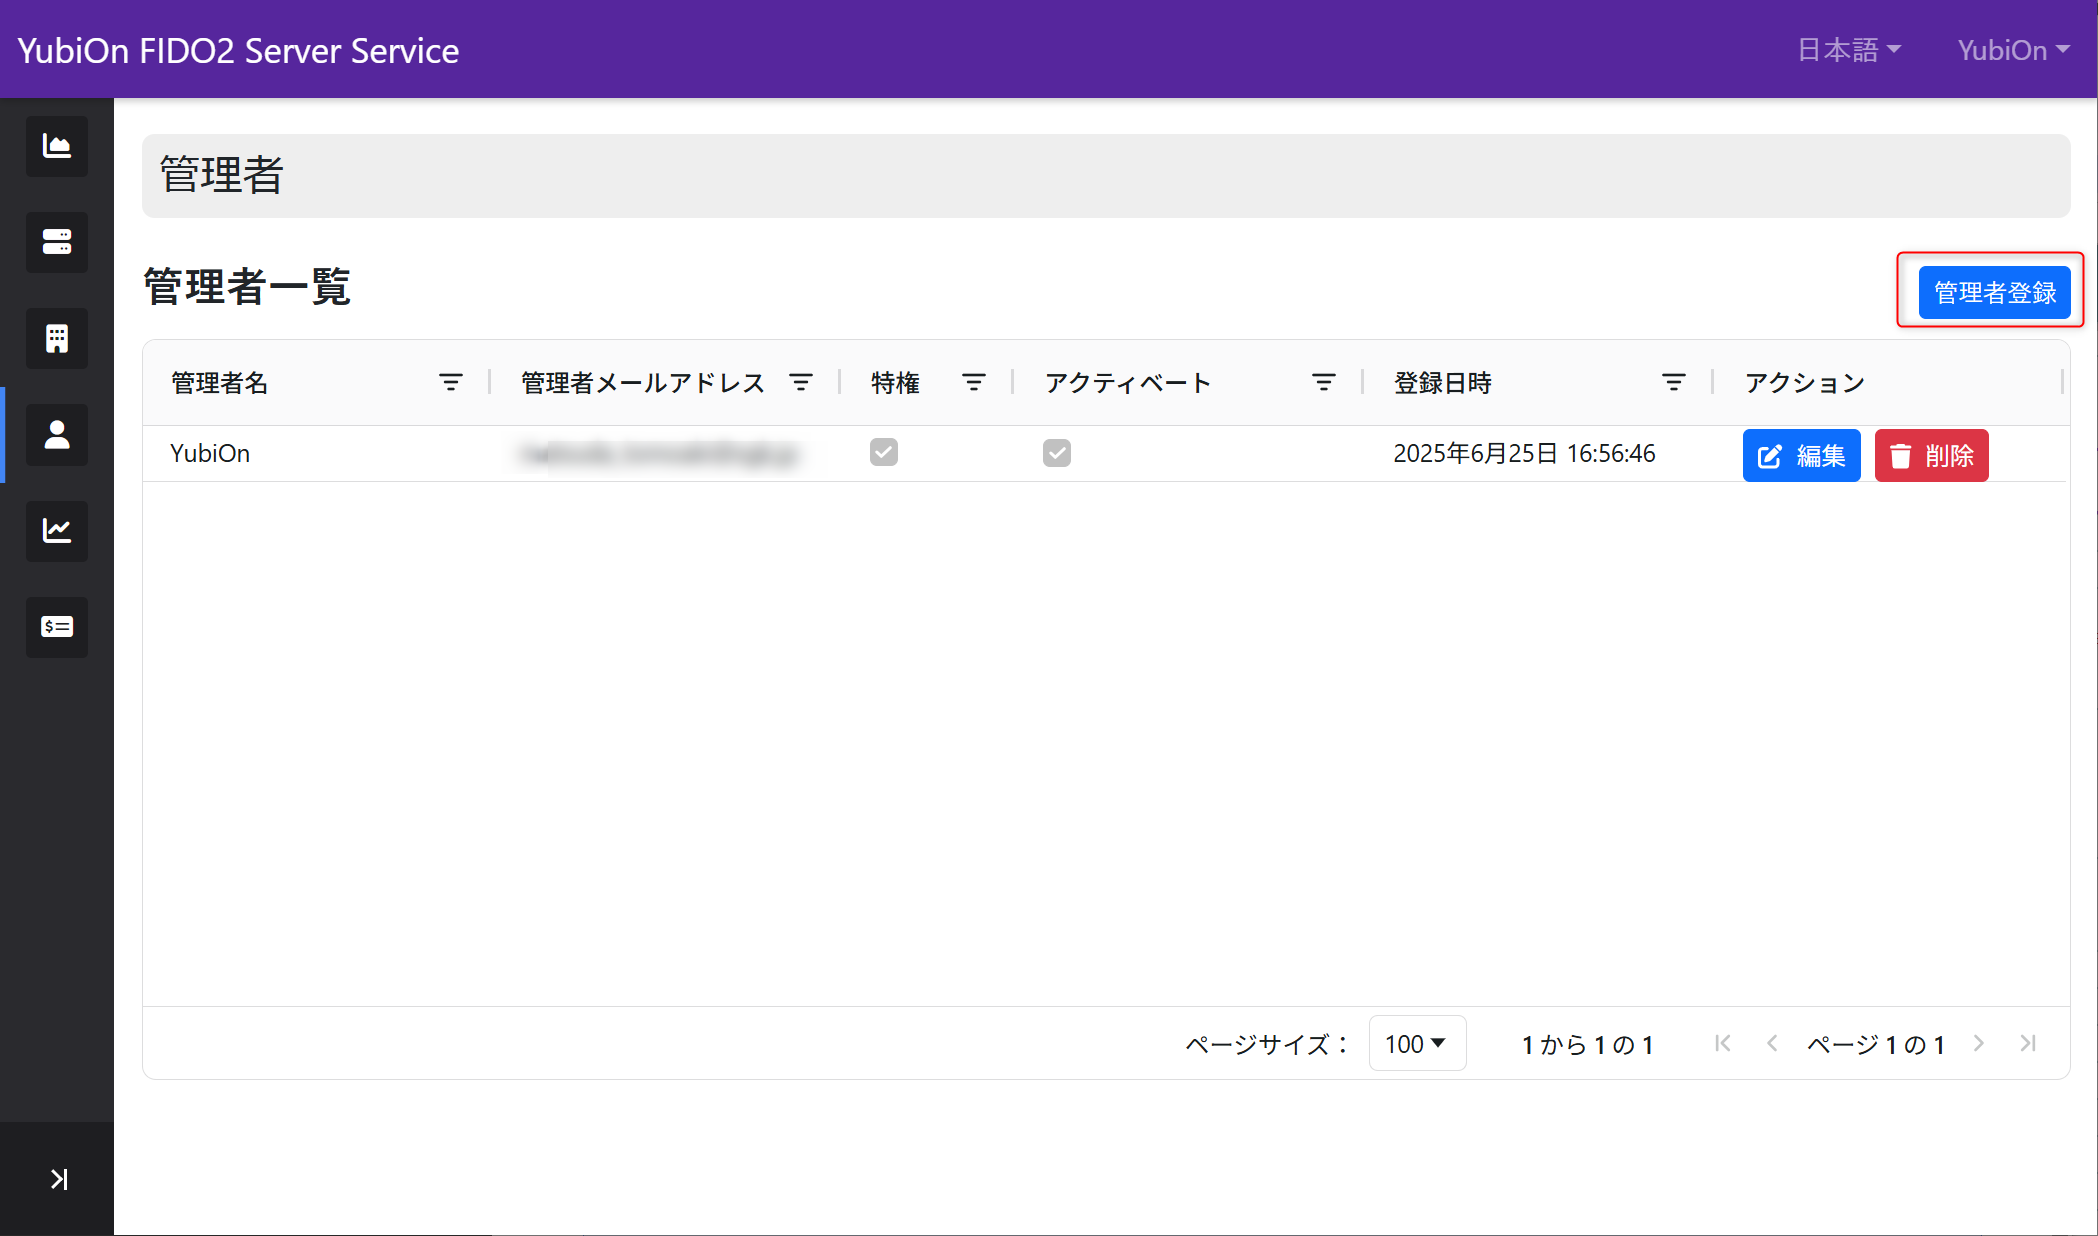This screenshot has width=2098, height=1236.
Task: Open filter menu for 特権 column
Action: pos(974,382)
